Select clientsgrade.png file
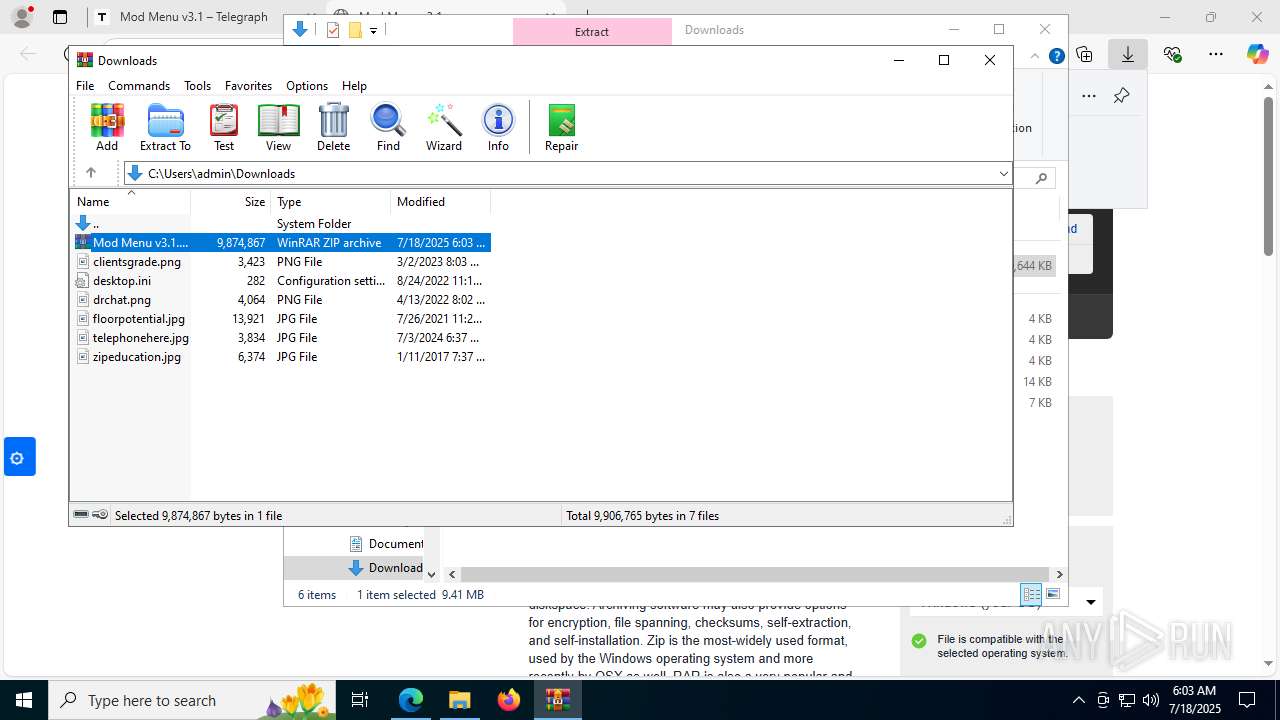This screenshot has height=720, width=1280. click(x=137, y=262)
